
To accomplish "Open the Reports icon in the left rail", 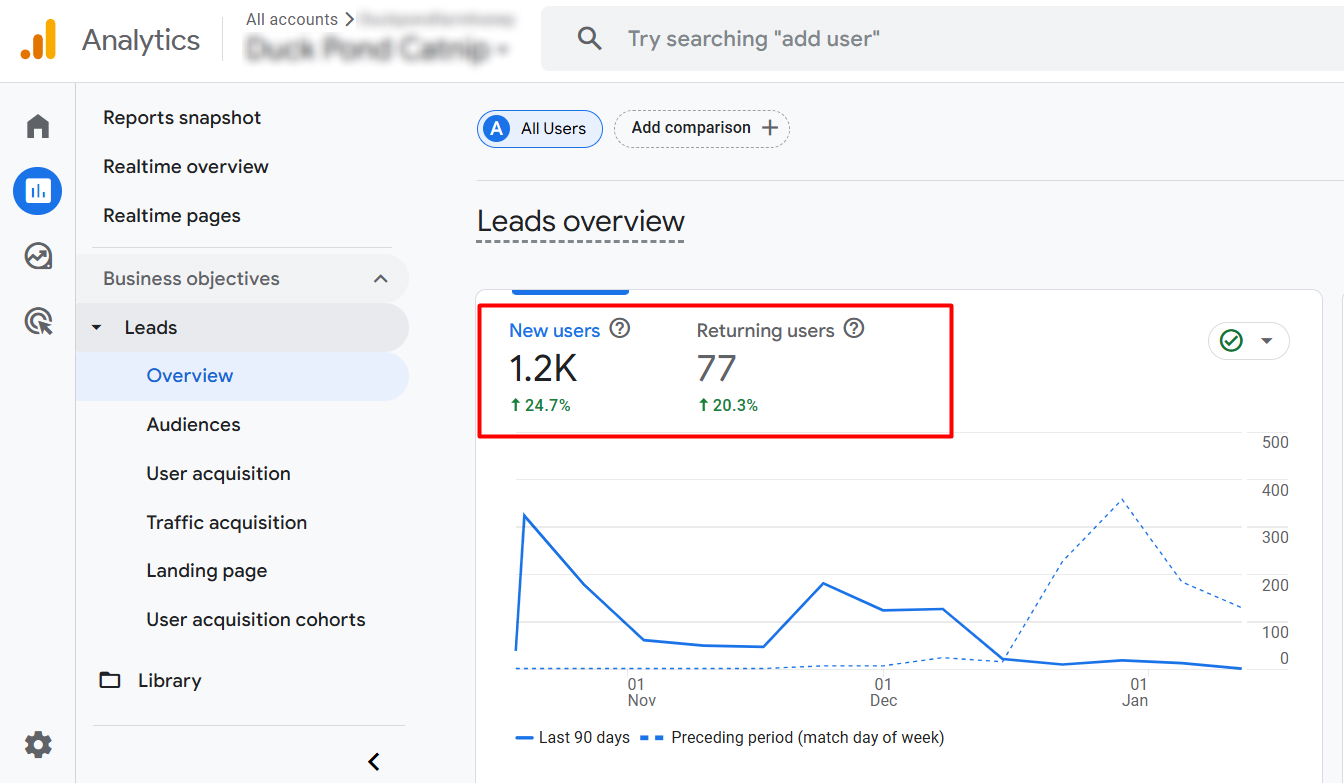I will 37,190.
